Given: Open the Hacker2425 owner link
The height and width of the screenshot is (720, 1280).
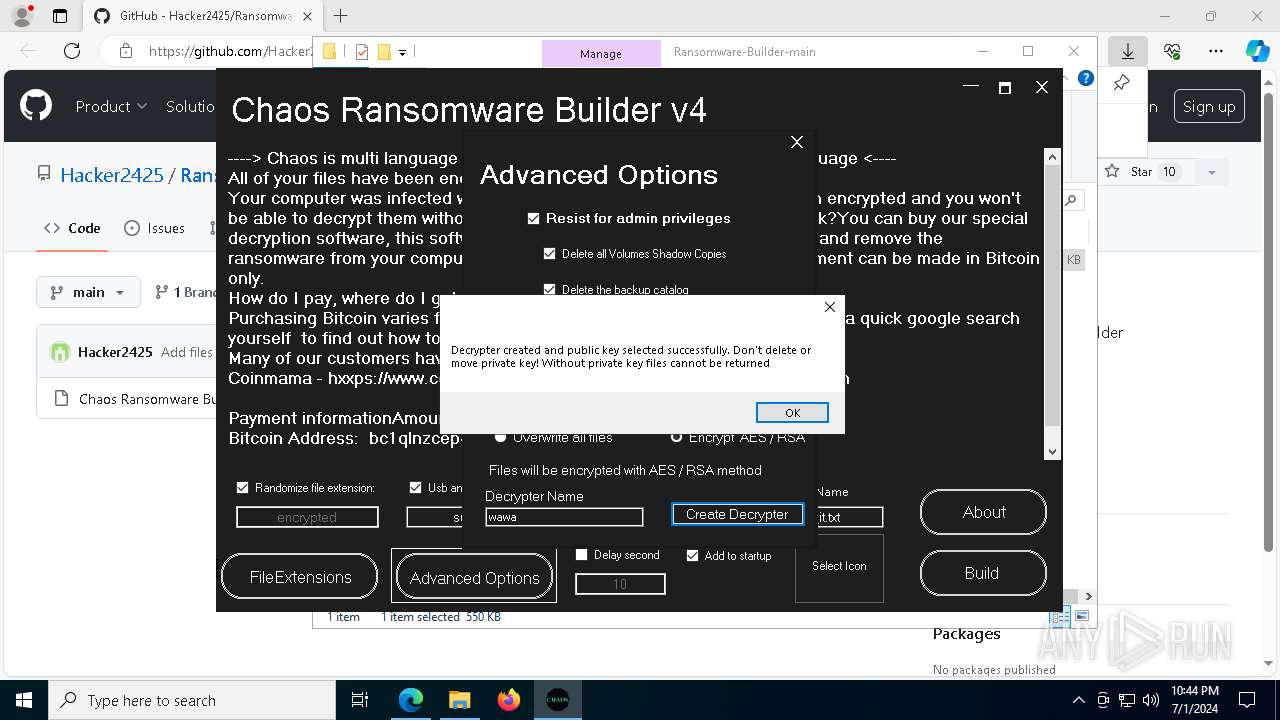Looking at the screenshot, I should (111, 175).
